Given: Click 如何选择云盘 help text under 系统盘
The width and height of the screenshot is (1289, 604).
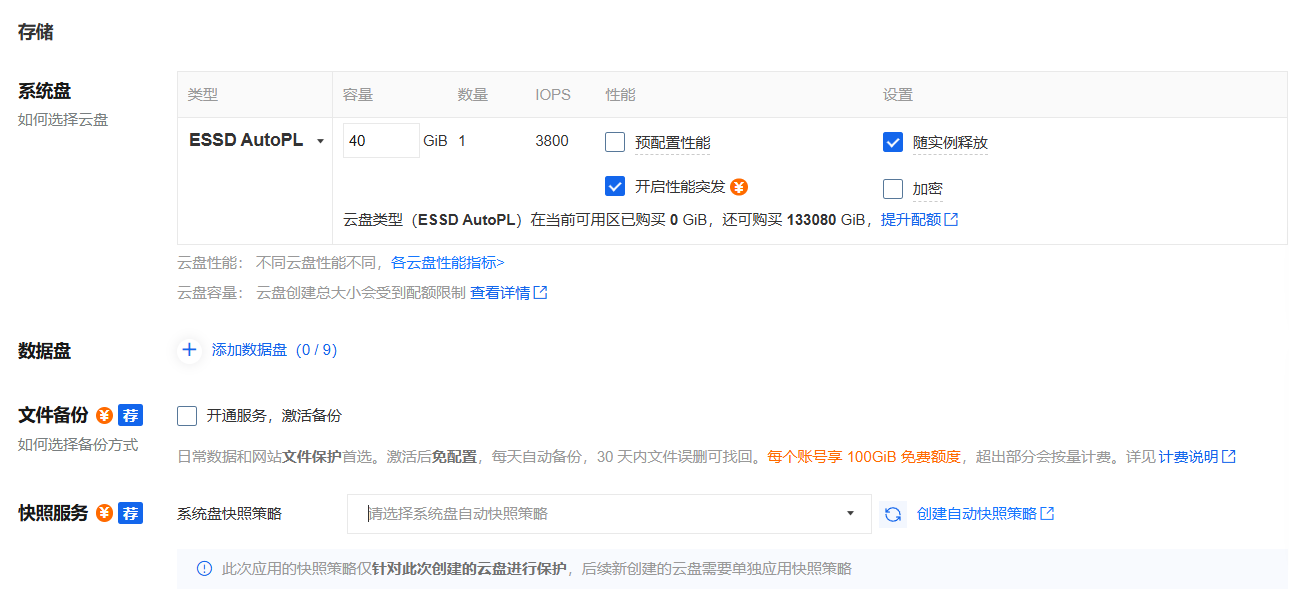Looking at the screenshot, I should 63,120.
